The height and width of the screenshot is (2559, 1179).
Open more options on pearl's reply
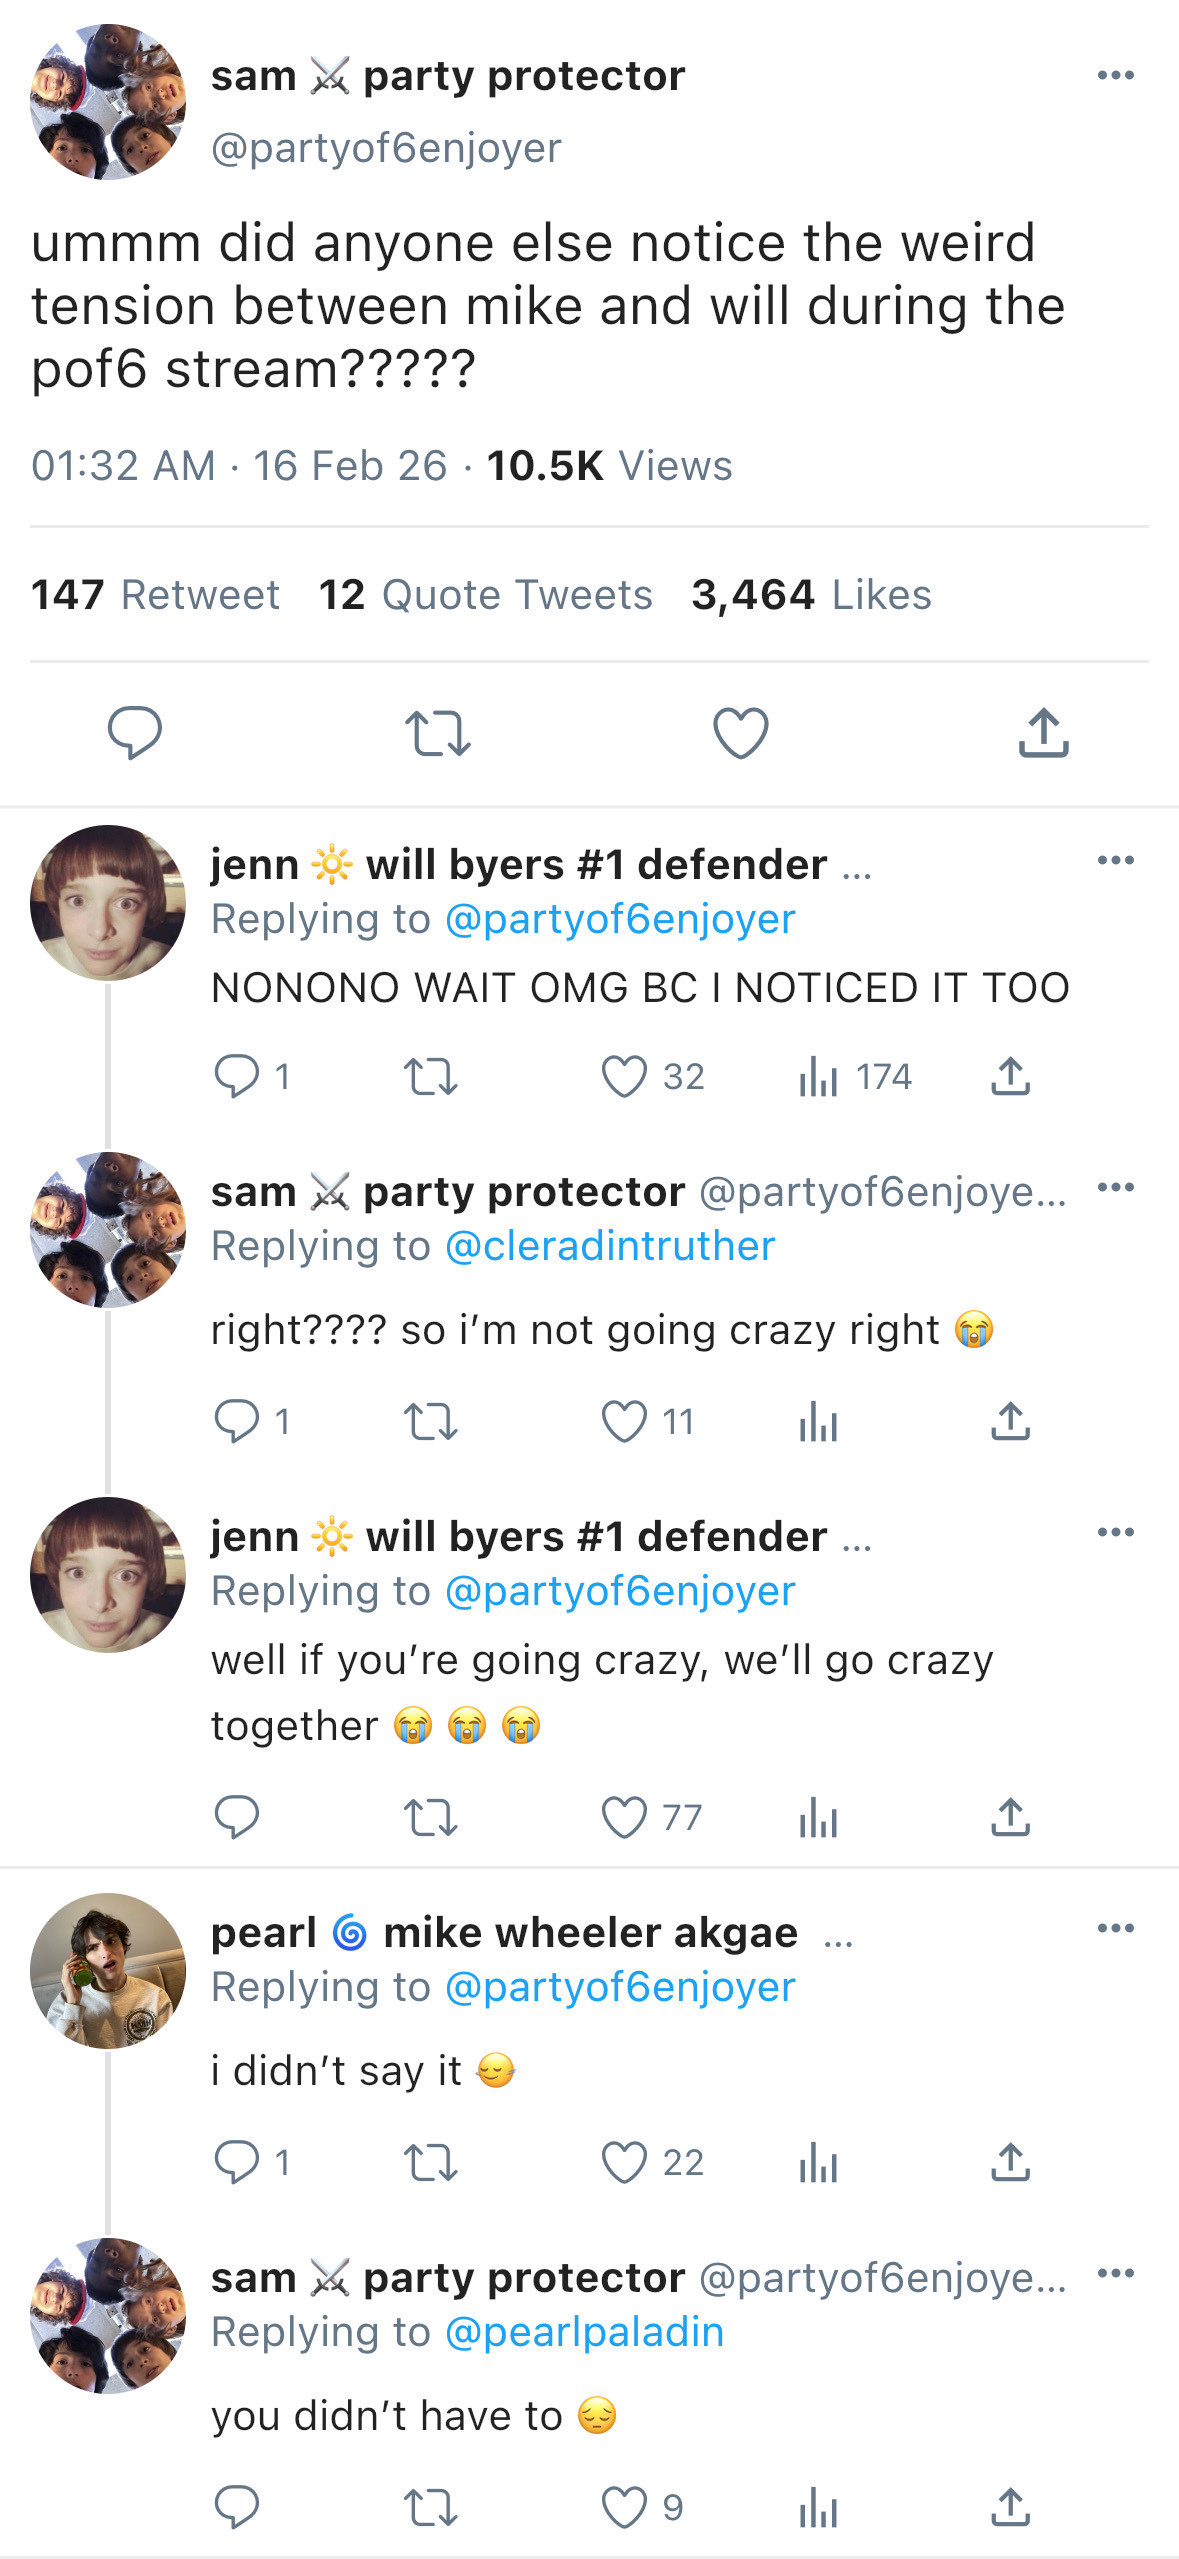click(1115, 1928)
